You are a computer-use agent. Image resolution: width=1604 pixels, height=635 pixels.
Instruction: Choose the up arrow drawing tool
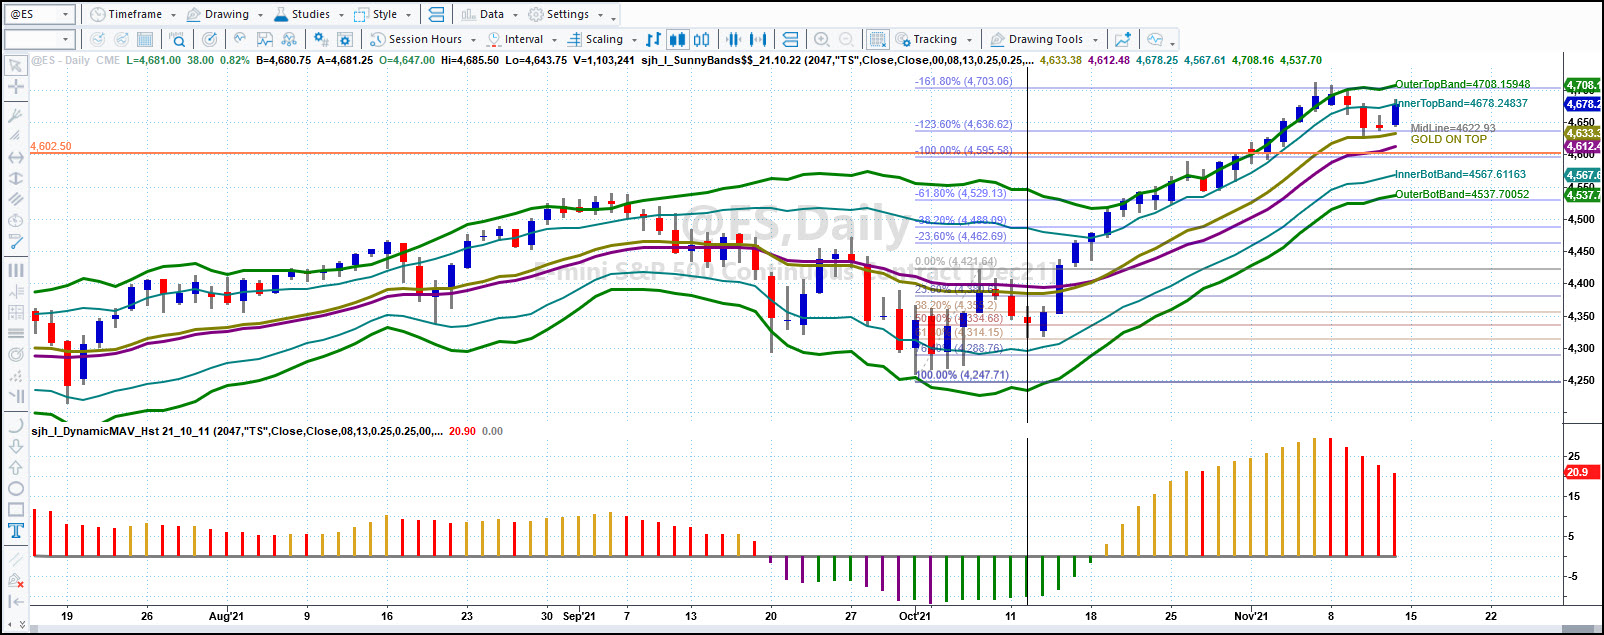click(x=16, y=467)
